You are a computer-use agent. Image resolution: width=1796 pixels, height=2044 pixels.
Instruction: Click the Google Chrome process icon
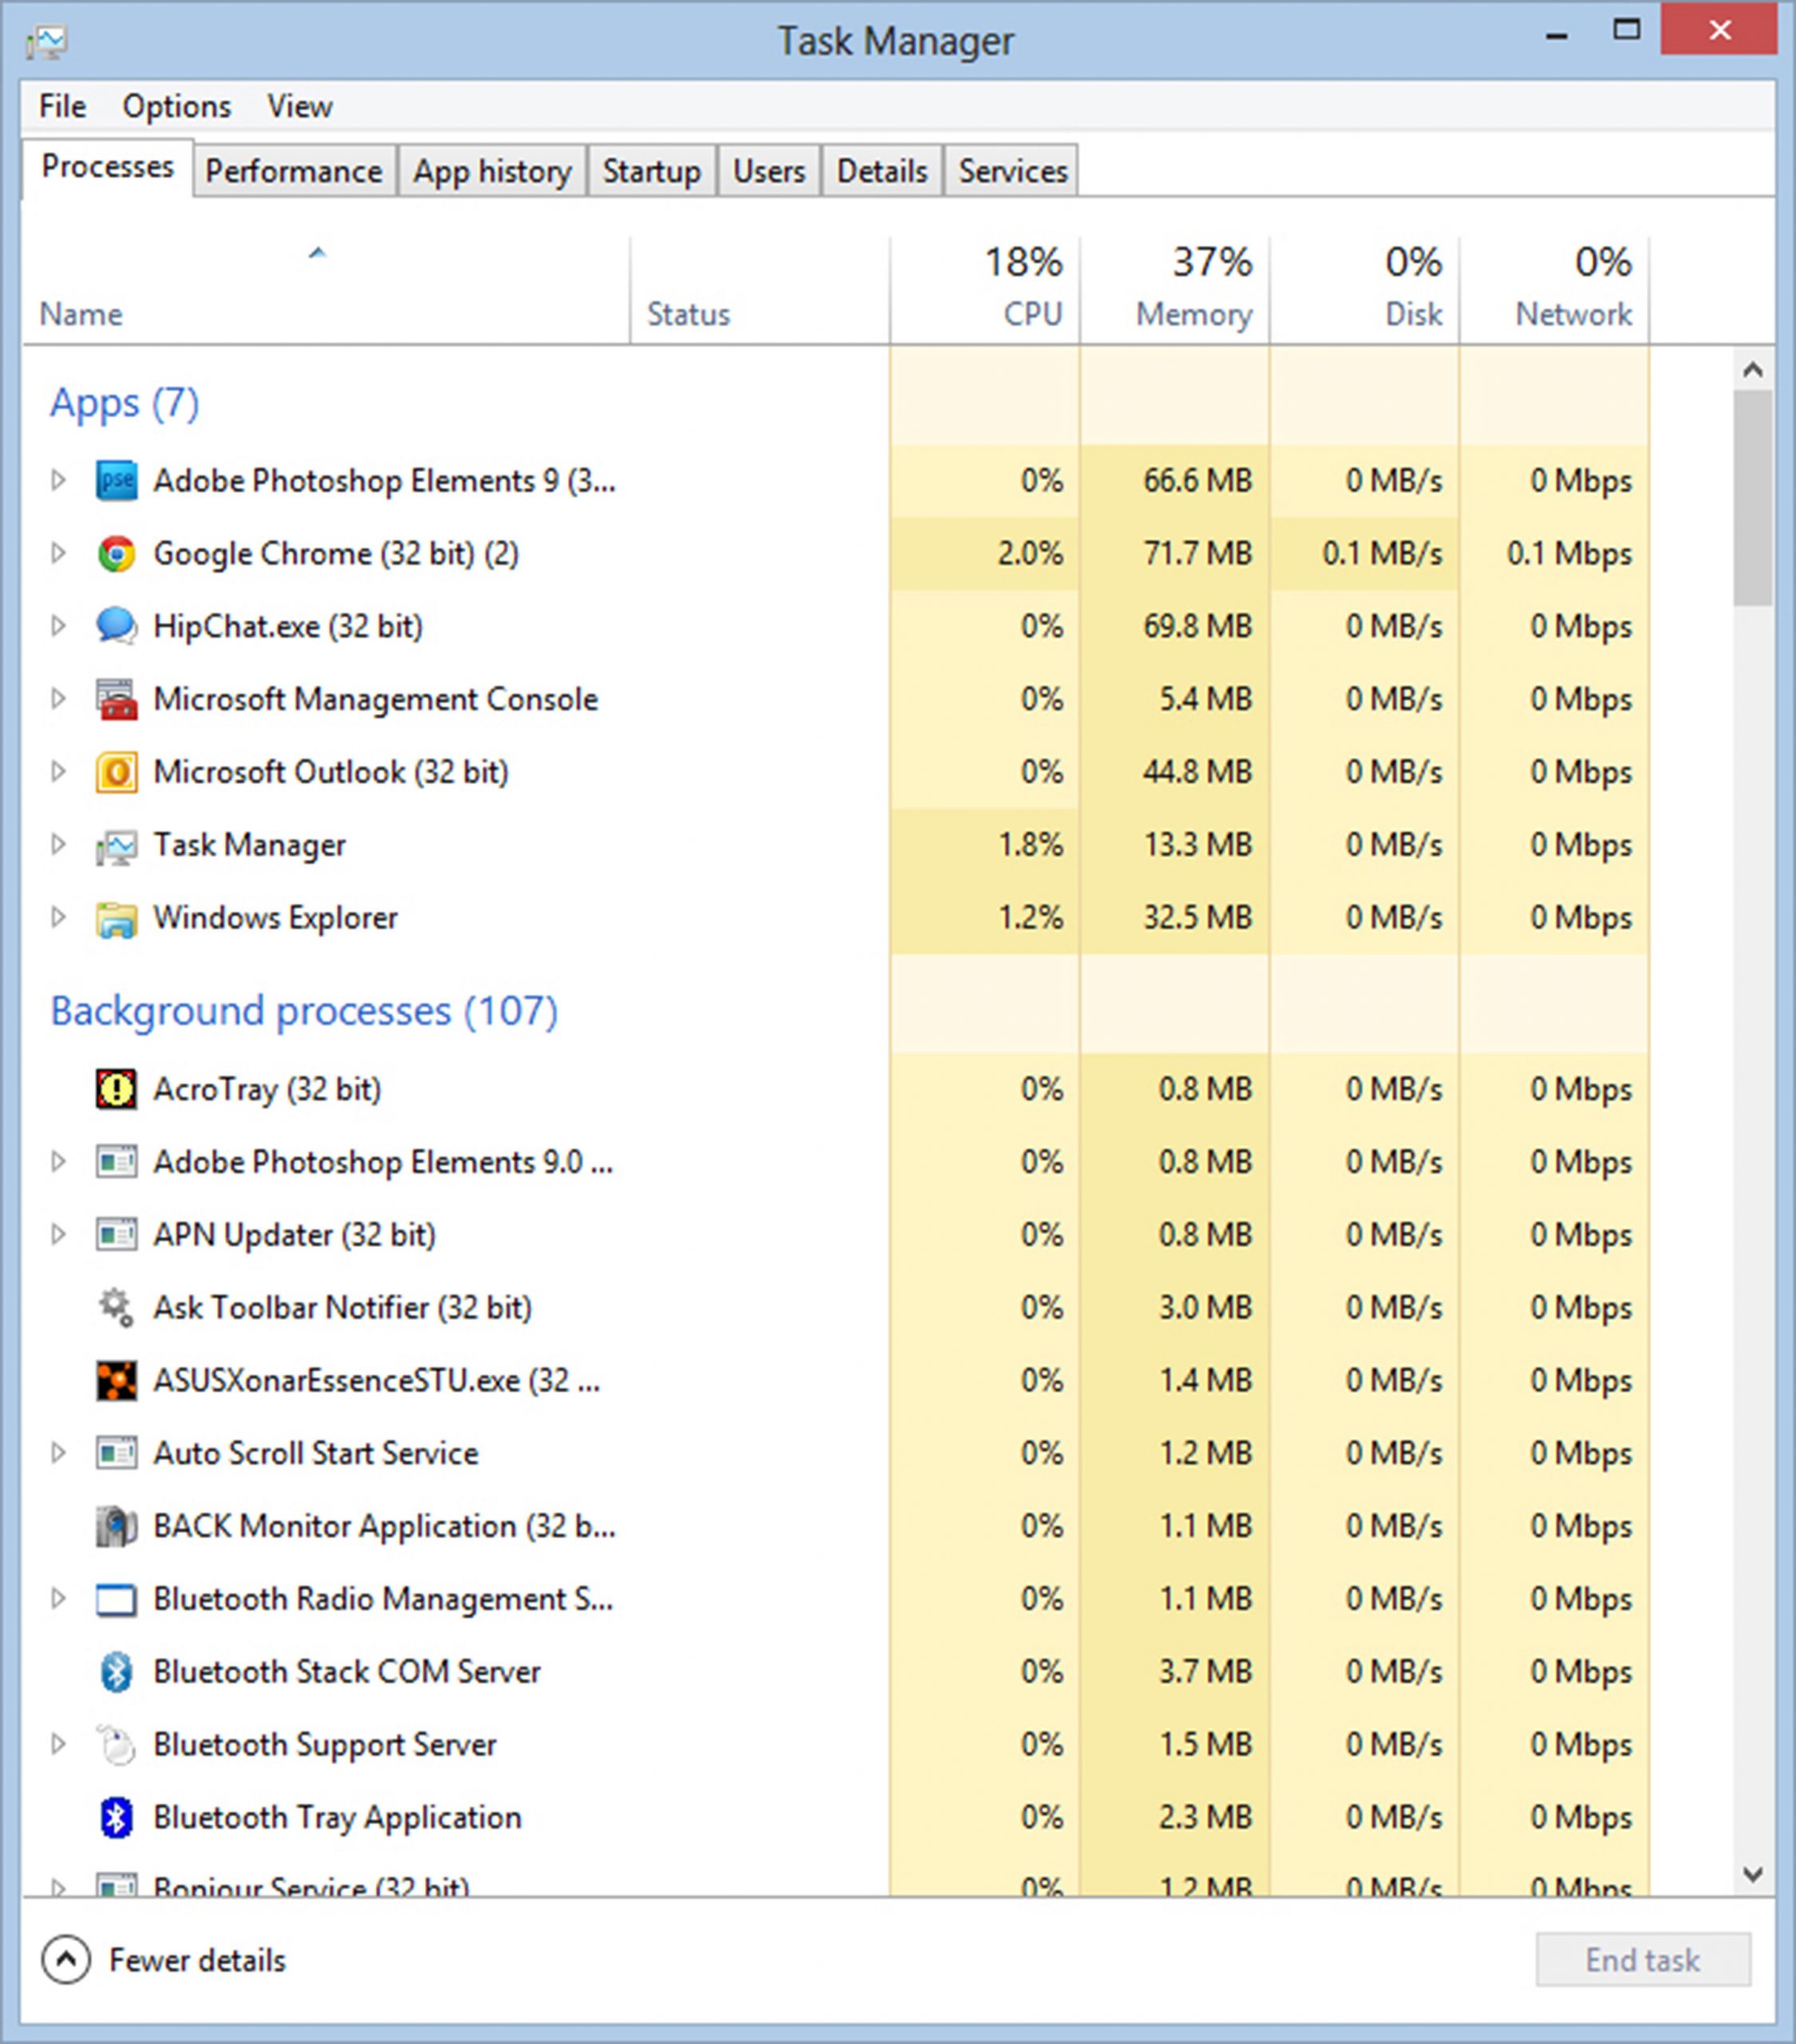click(116, 553)
